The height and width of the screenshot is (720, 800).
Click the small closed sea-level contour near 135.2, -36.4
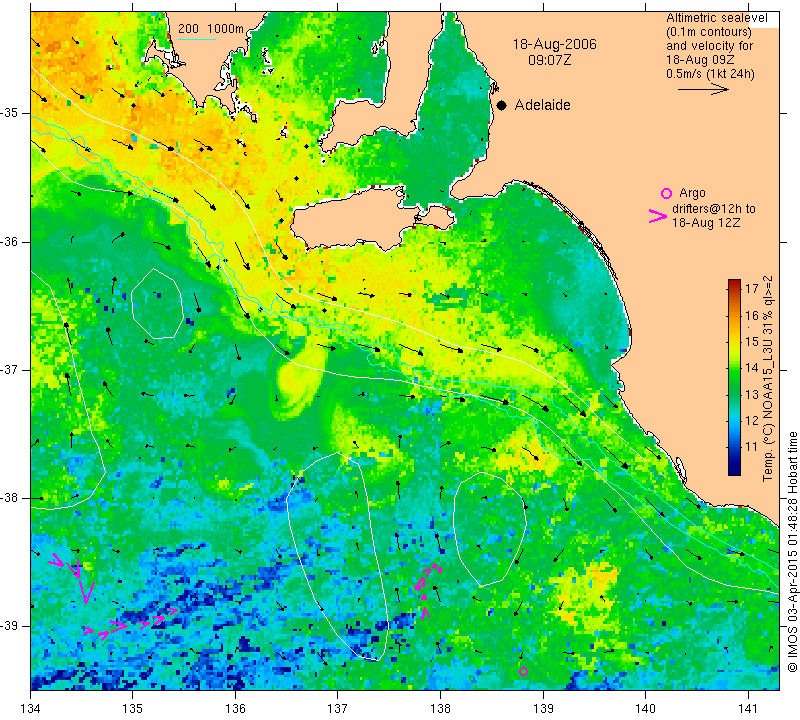[157, 304]
